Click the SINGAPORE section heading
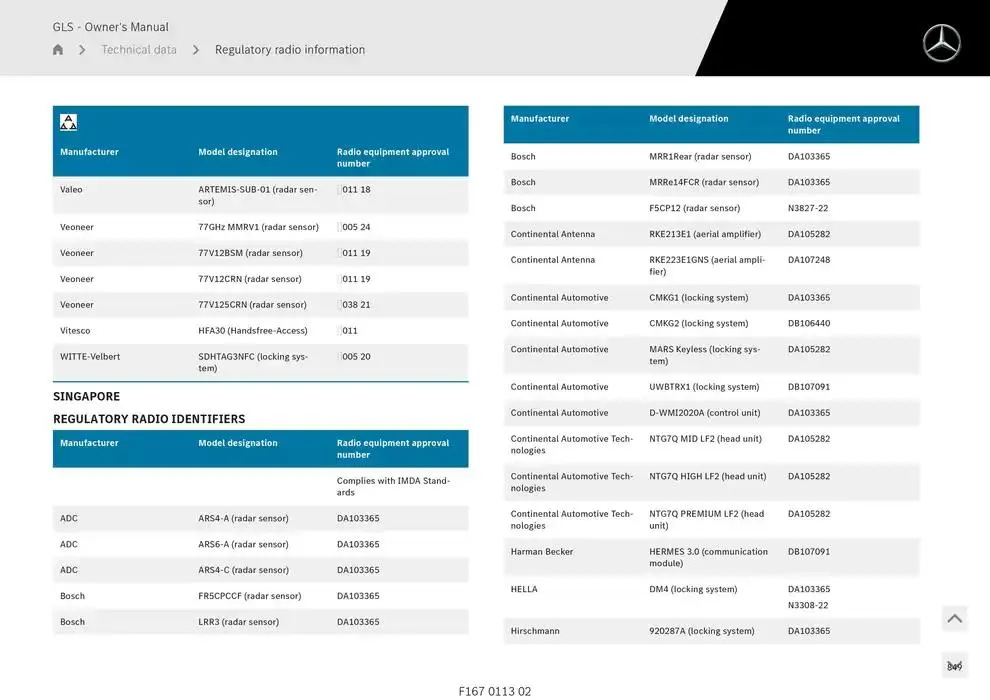The height and width of the screenshot is (700, 990). coord(86,396)
